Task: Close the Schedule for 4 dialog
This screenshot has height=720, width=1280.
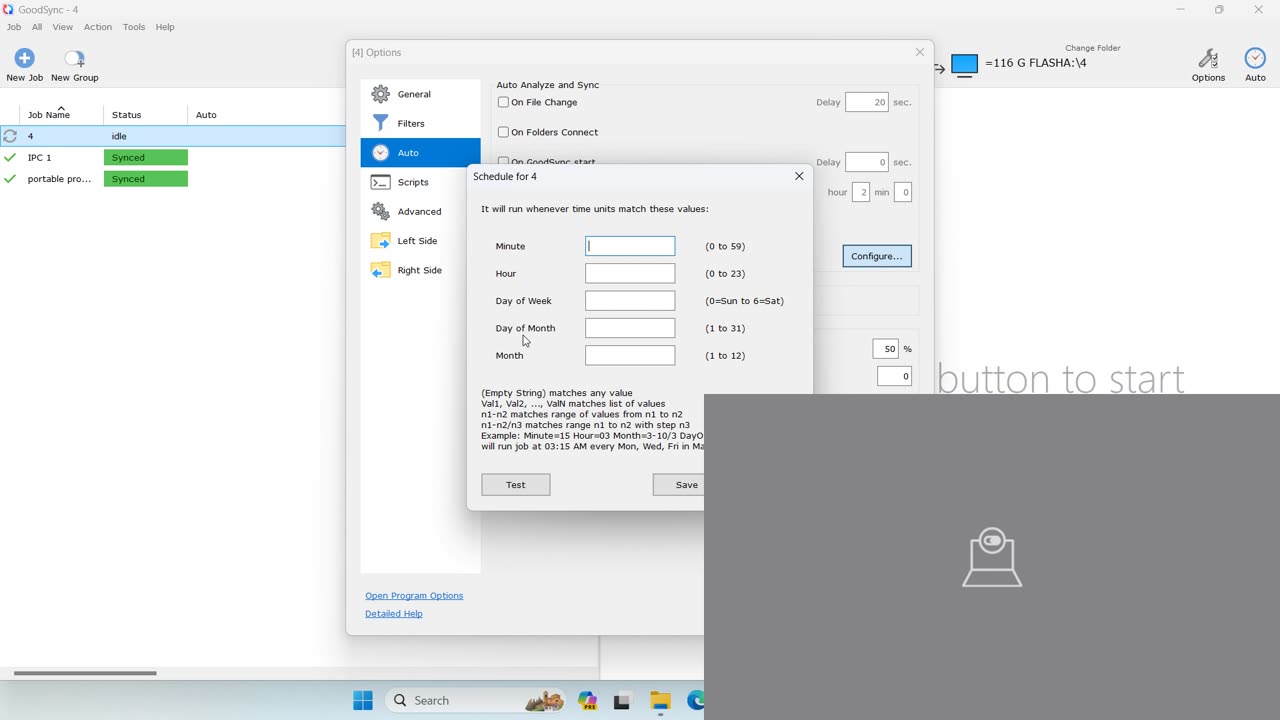Action: (799, 176)
